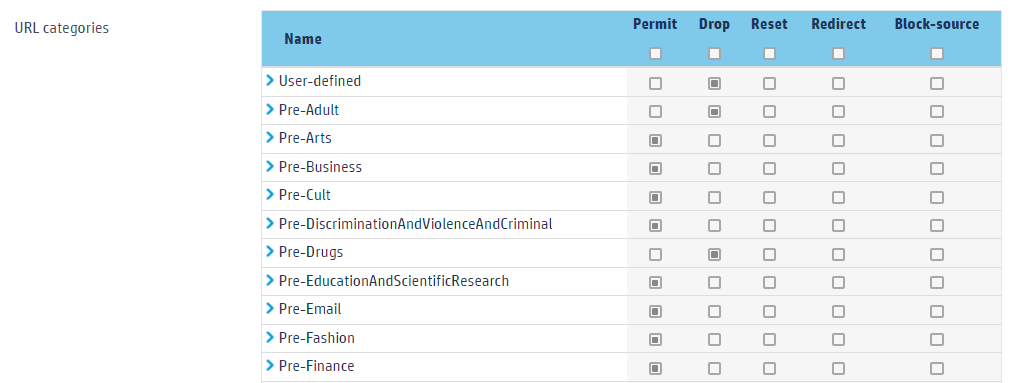Check the header Reset select-all checkbox

coord(769,53)
